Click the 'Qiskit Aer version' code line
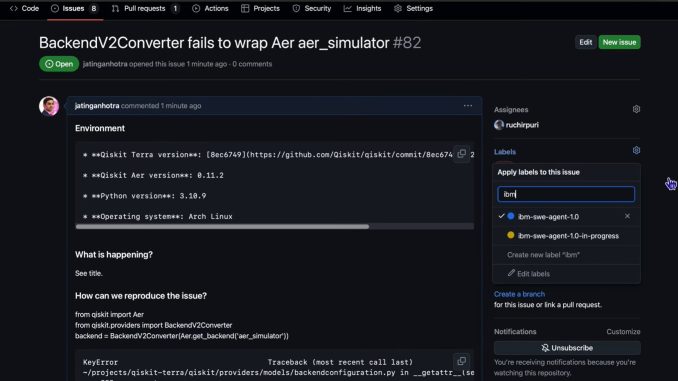 pyautogui.click(x=154, y=175)
